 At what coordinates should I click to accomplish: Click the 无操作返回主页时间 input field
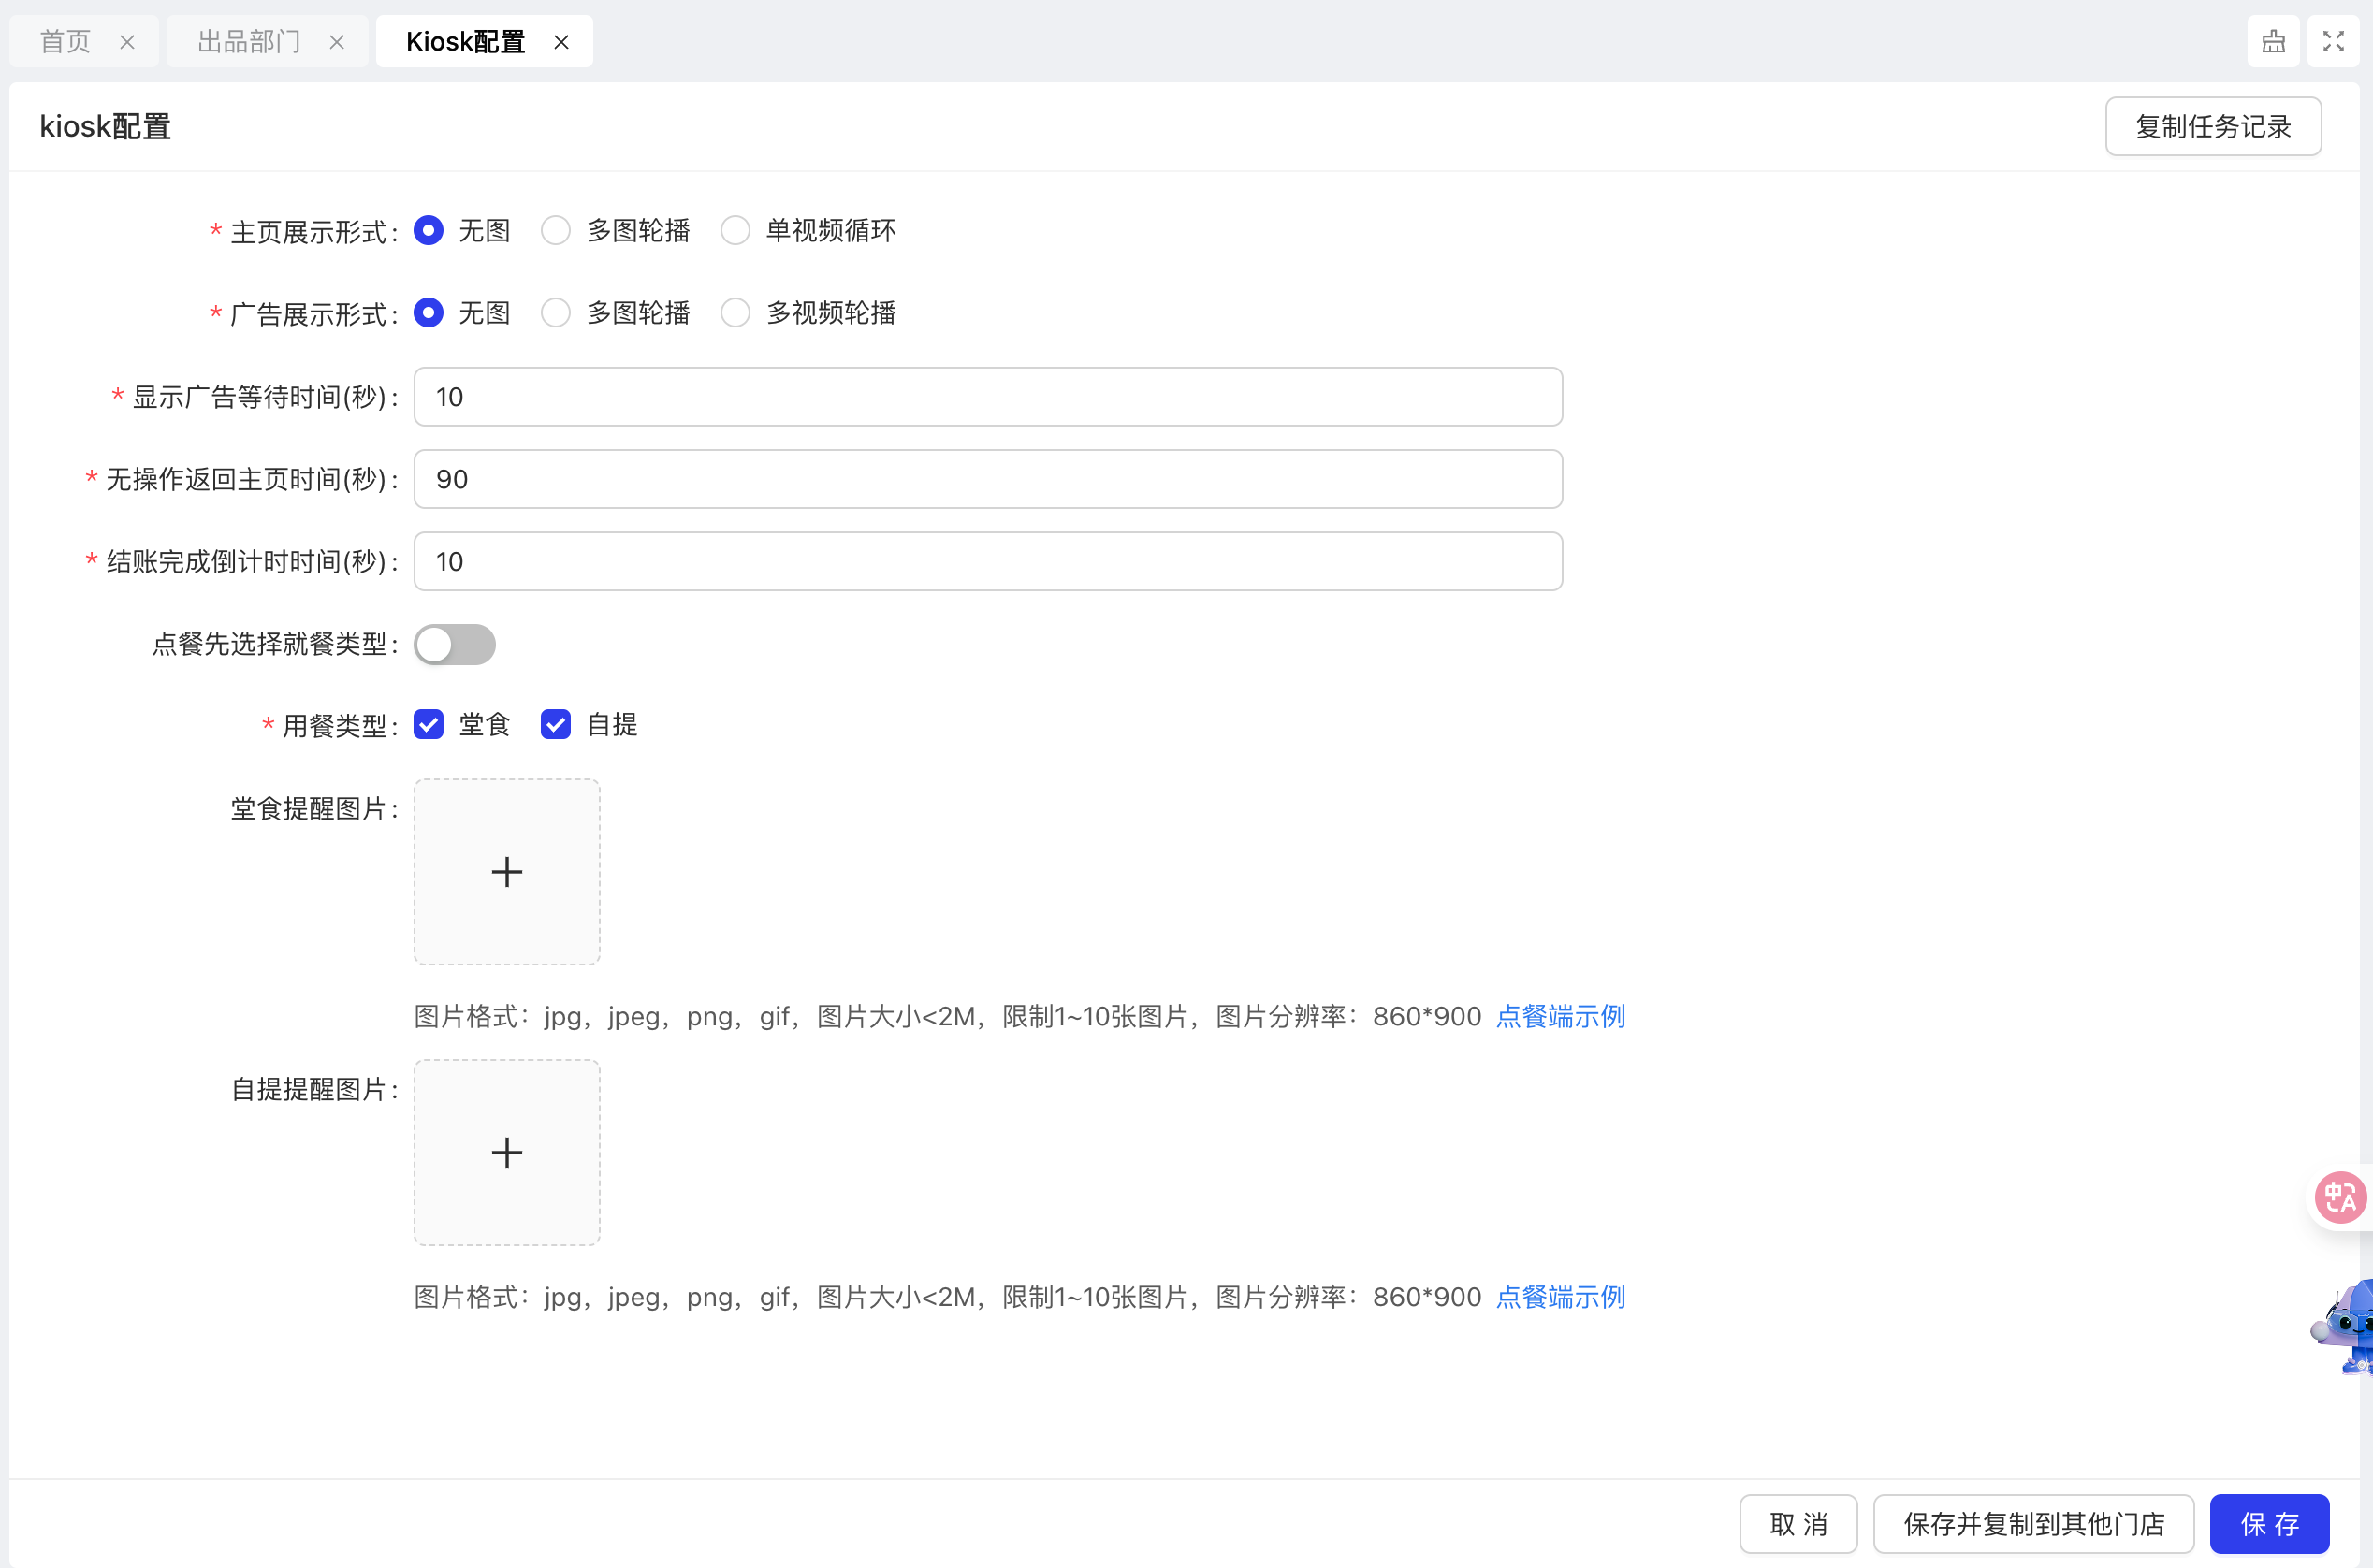(987, 479)
